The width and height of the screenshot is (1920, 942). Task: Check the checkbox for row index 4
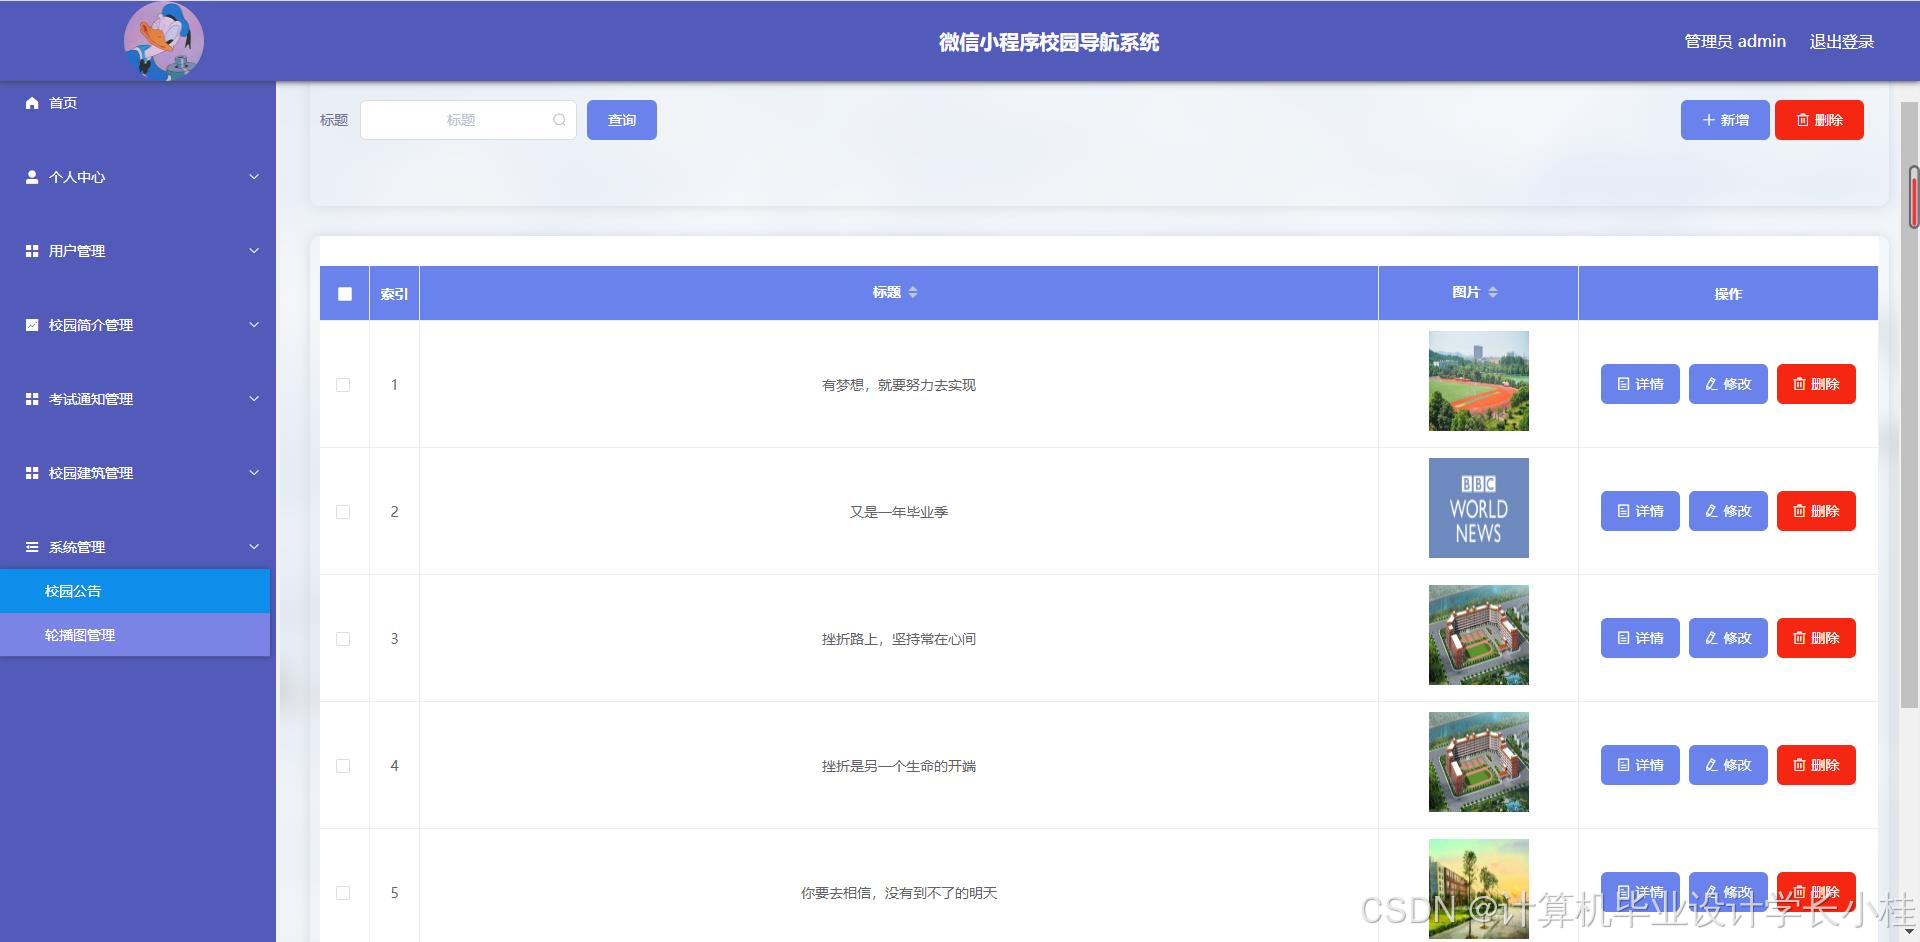click(x=343, y=766)
